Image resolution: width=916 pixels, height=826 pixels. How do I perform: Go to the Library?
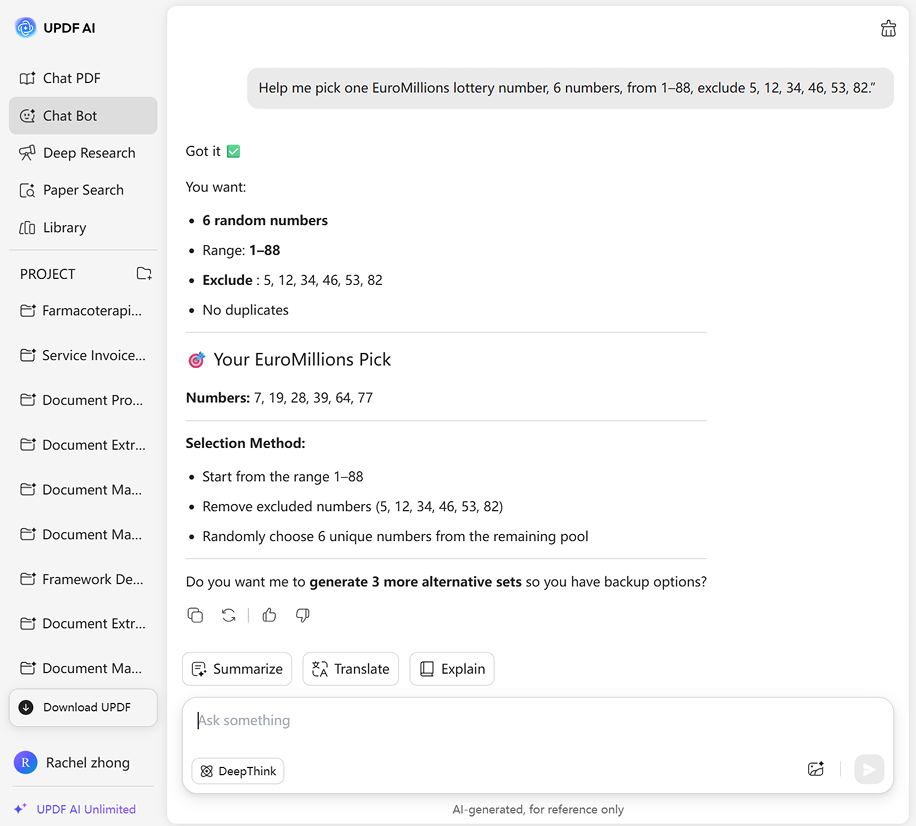tap(64, 228)
